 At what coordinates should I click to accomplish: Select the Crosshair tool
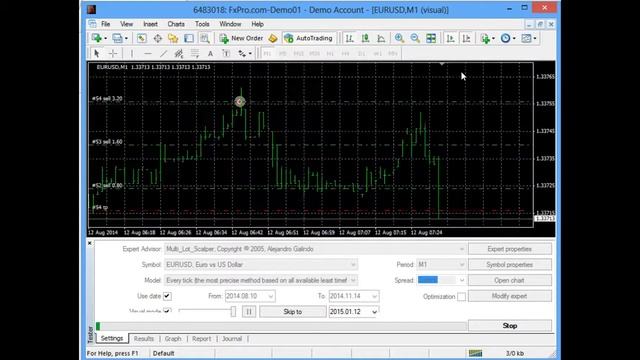[113, 53]
